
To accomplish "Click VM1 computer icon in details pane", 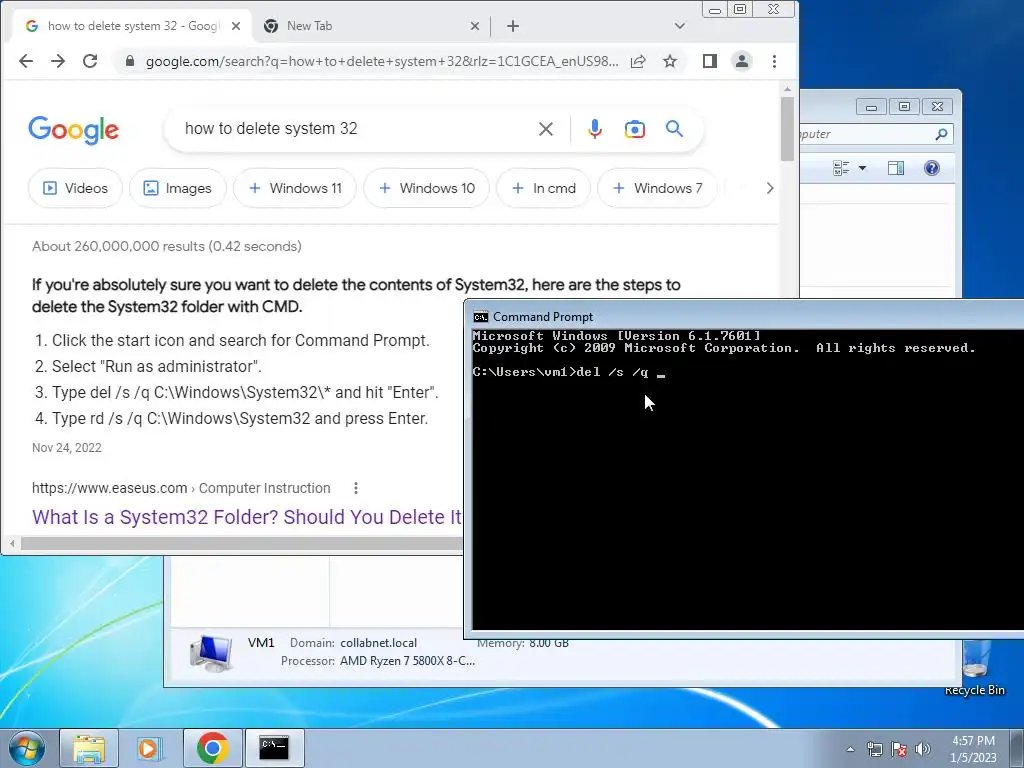I will pyautogui.click(x=210, y=653).
